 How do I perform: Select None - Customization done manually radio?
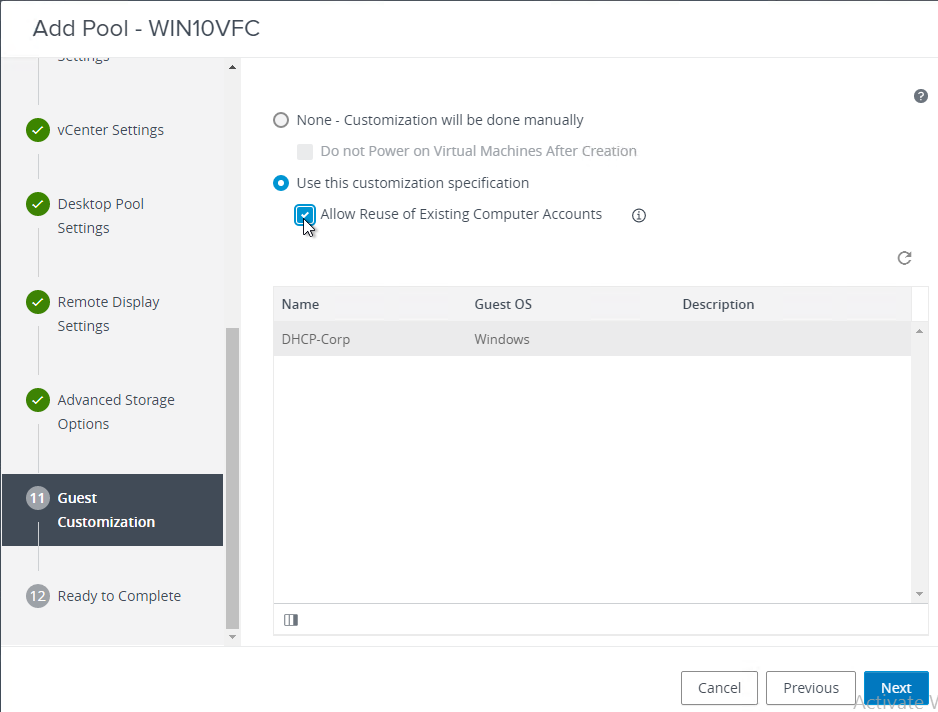tap(281, 120)
